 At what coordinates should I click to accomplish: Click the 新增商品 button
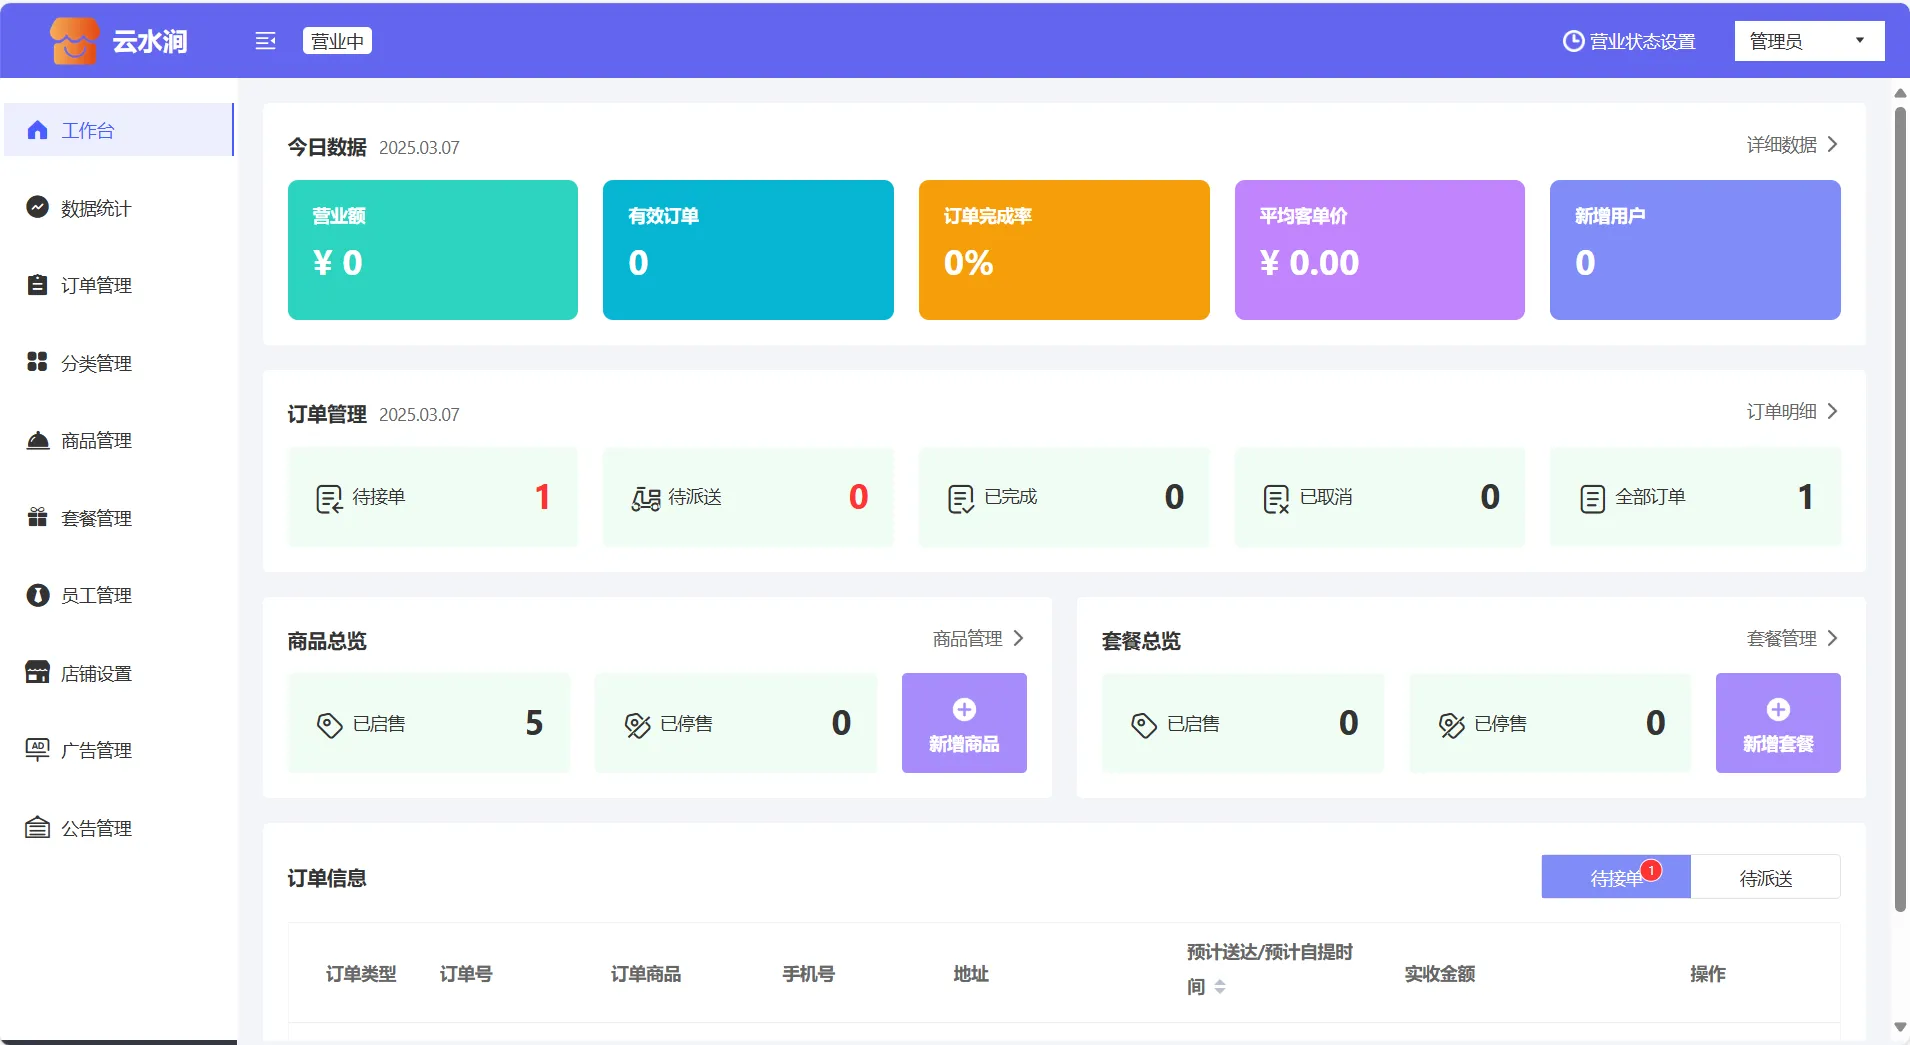963,723
